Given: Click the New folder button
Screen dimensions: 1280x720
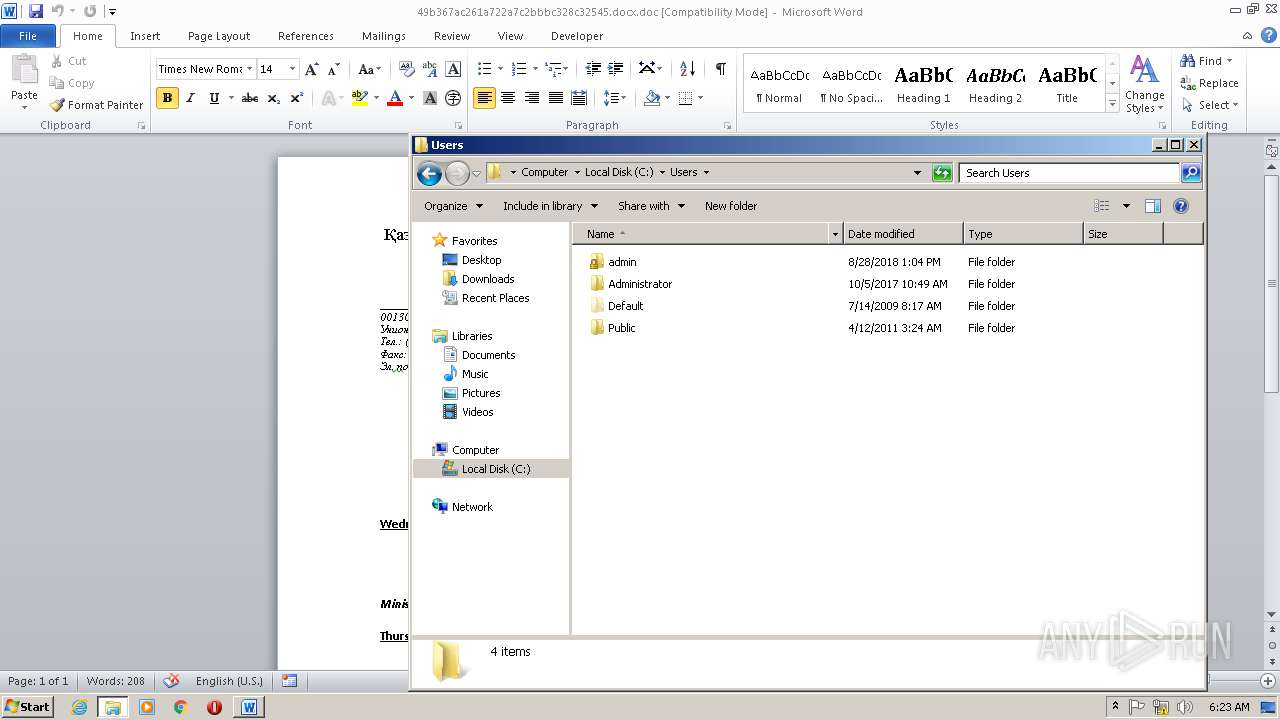Looking at the screenshot, I should point(731,206).
